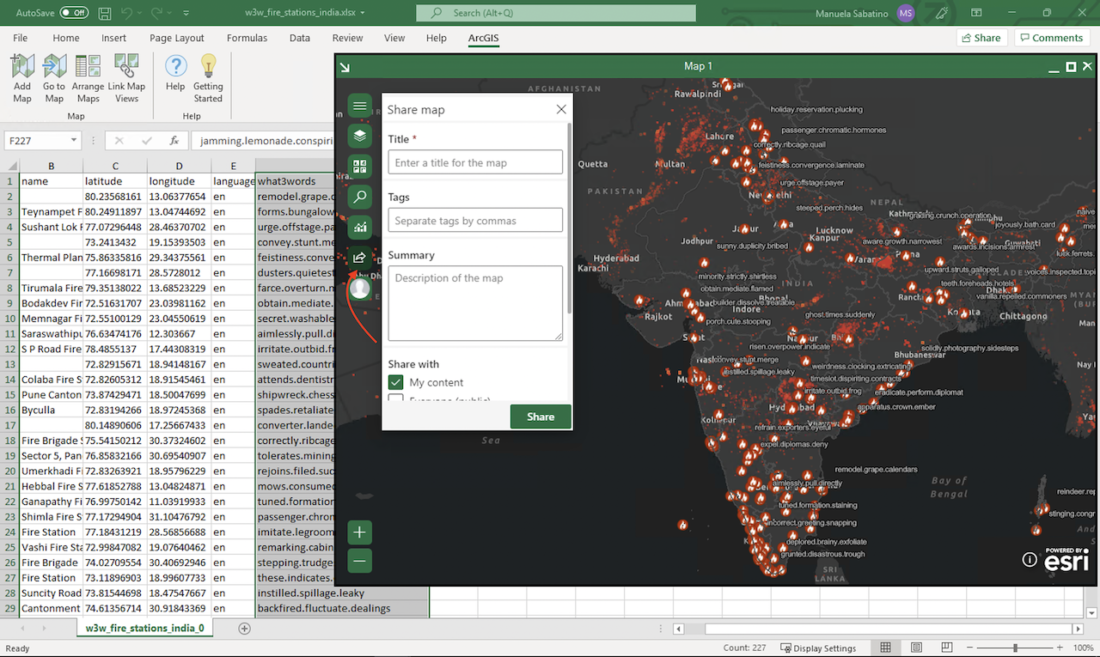Viewport: 1100px width, 657px height.
Task: Select the ArcGIS ribbon tab
Action: [x=483, y=38]
